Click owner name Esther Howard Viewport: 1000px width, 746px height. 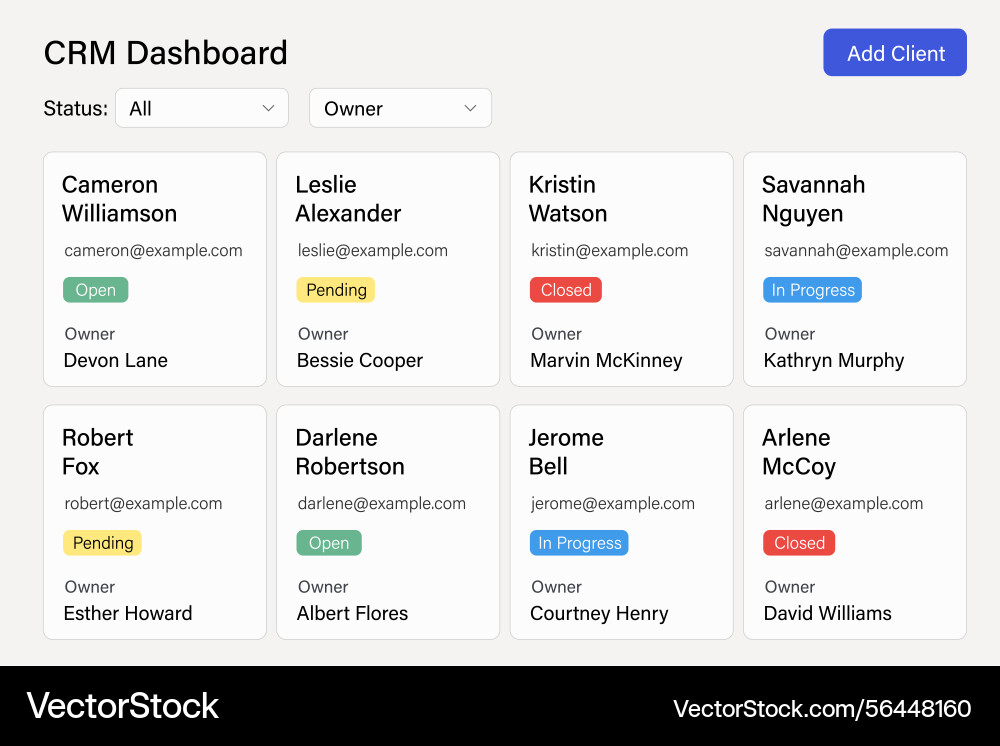[x=128, y=613]
